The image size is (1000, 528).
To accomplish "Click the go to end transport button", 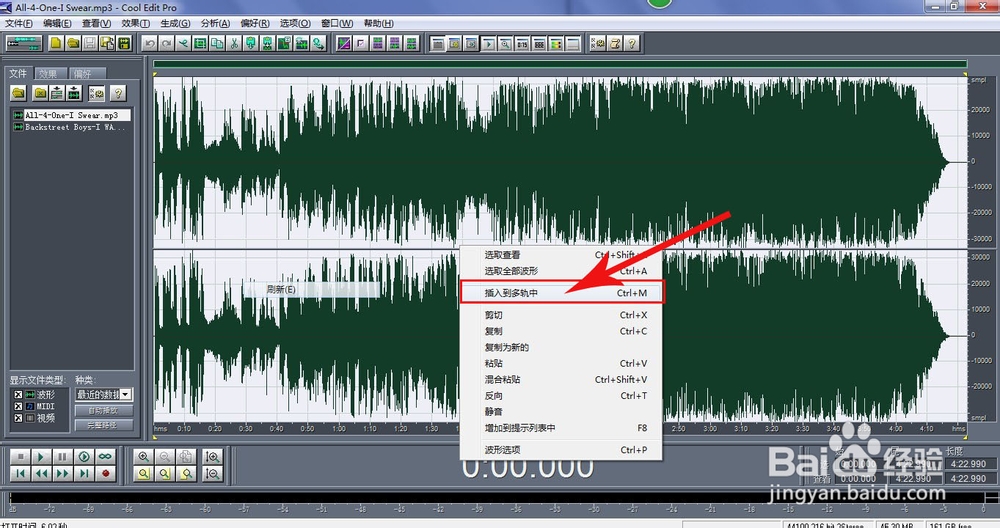I will click(84, 473).
